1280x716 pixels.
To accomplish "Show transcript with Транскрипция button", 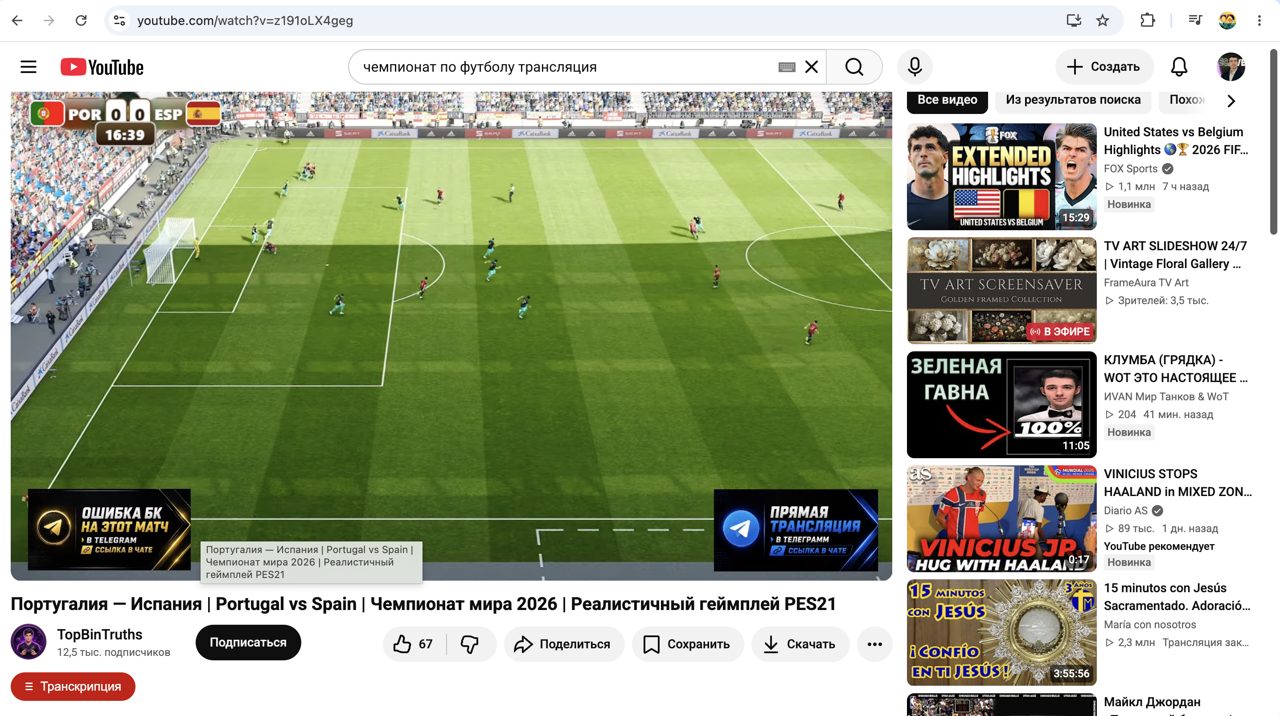I will tap(73, 687).
